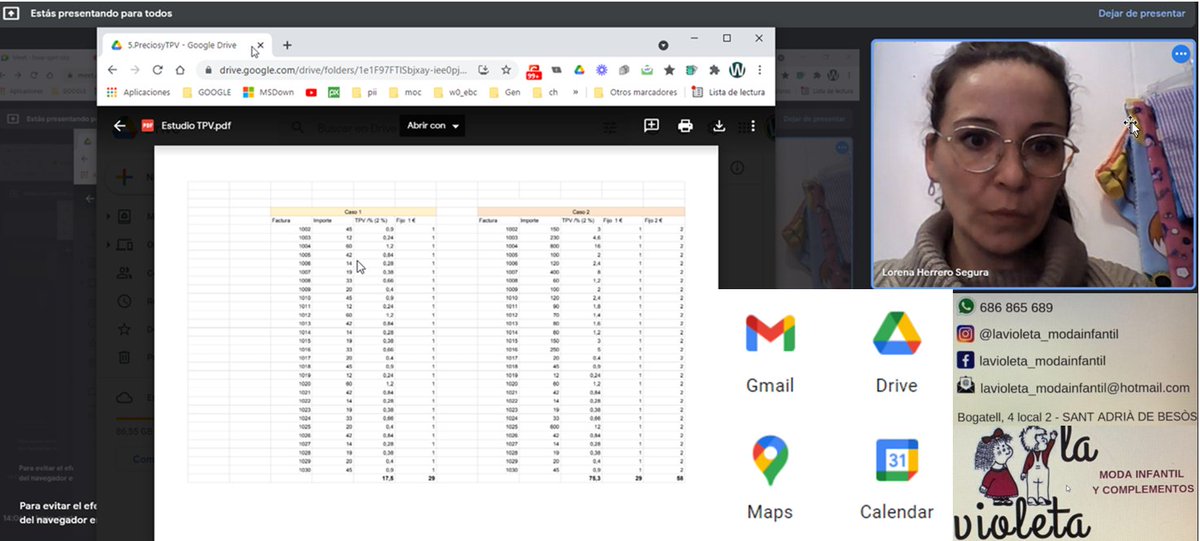Click the green px bookmark icon

click(334, 92)
